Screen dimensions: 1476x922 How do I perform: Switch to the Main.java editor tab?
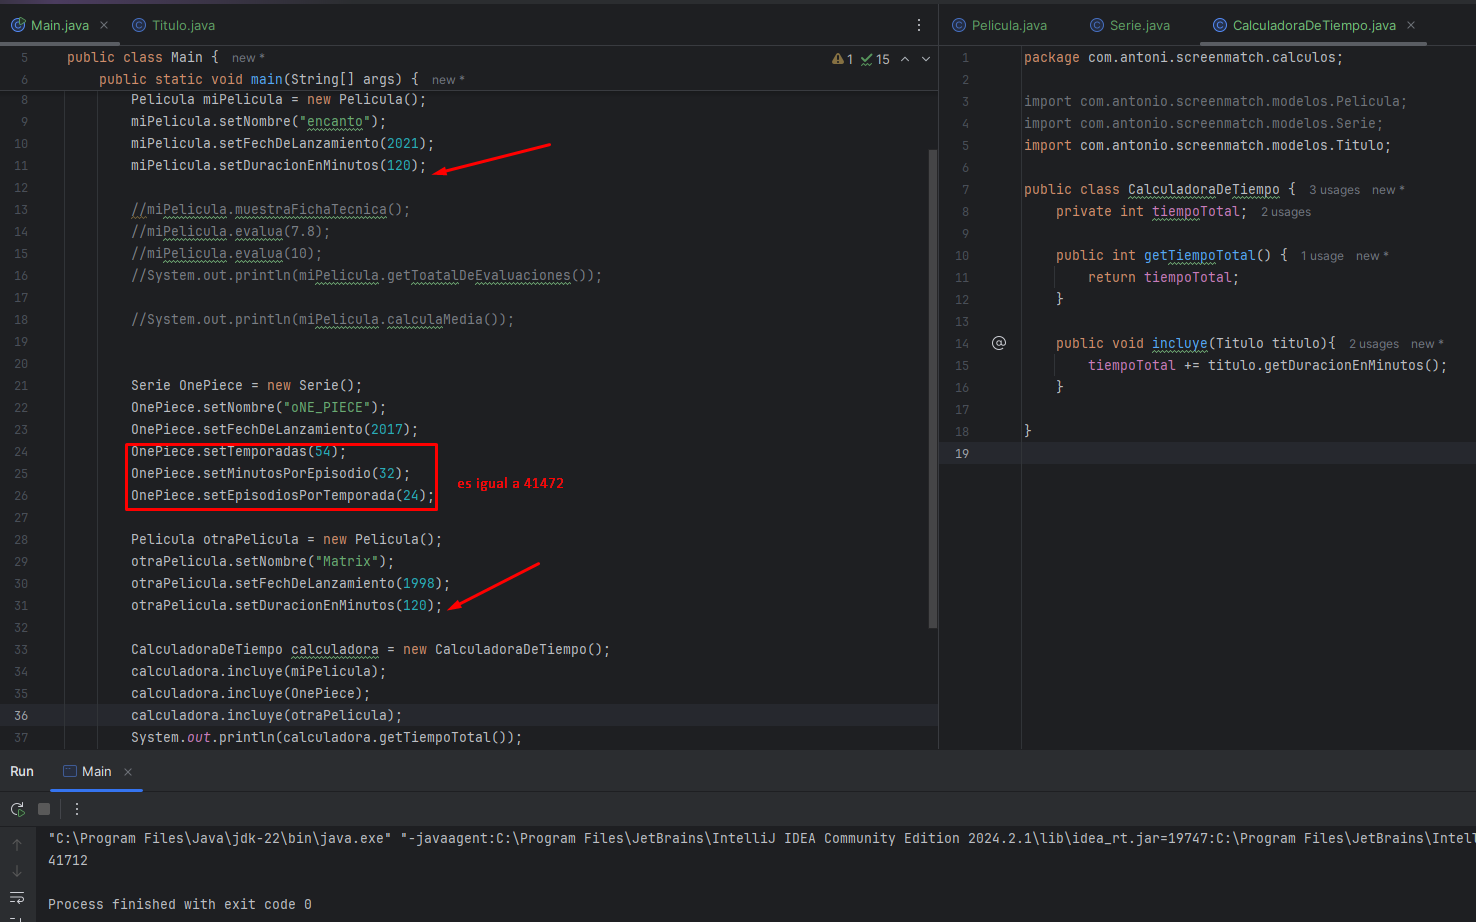point(59,25)
